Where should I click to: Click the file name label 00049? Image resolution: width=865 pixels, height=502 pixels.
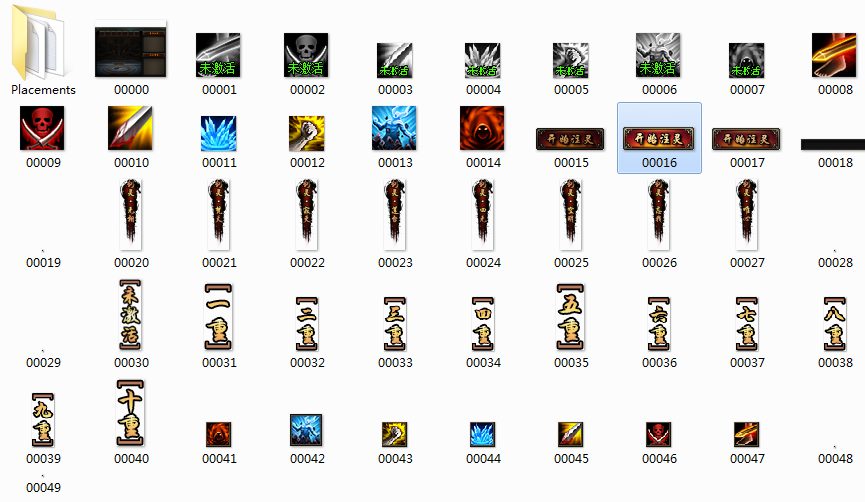click(43, 488)
